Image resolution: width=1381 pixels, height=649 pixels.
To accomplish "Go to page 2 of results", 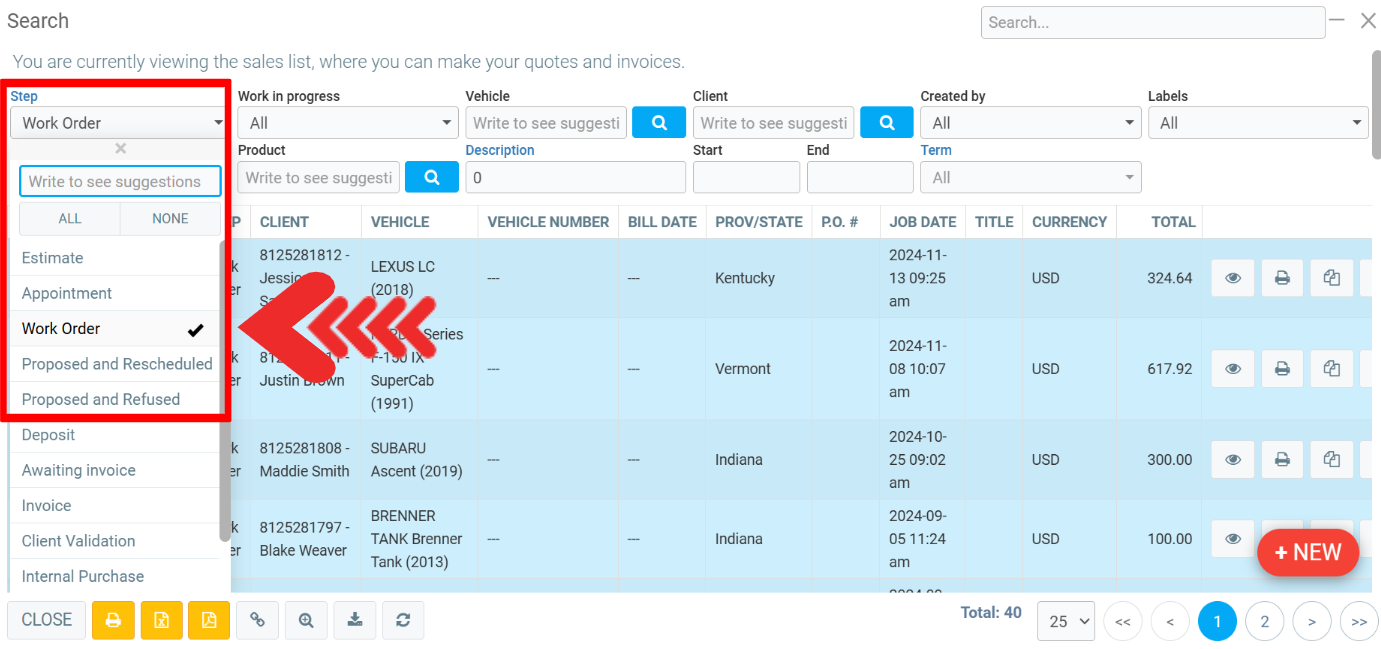I will [x=1264, y=621].
